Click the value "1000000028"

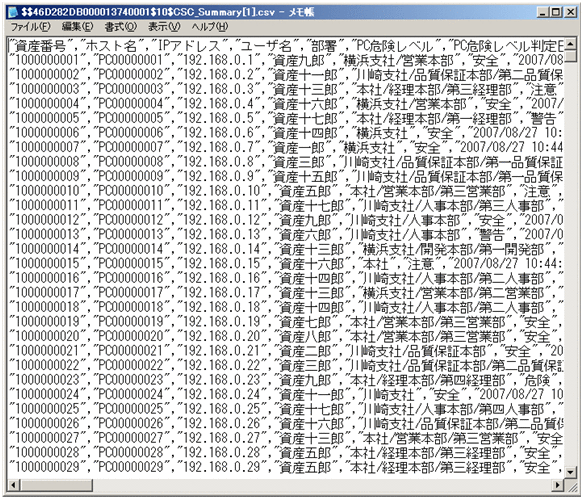point(47,453)
